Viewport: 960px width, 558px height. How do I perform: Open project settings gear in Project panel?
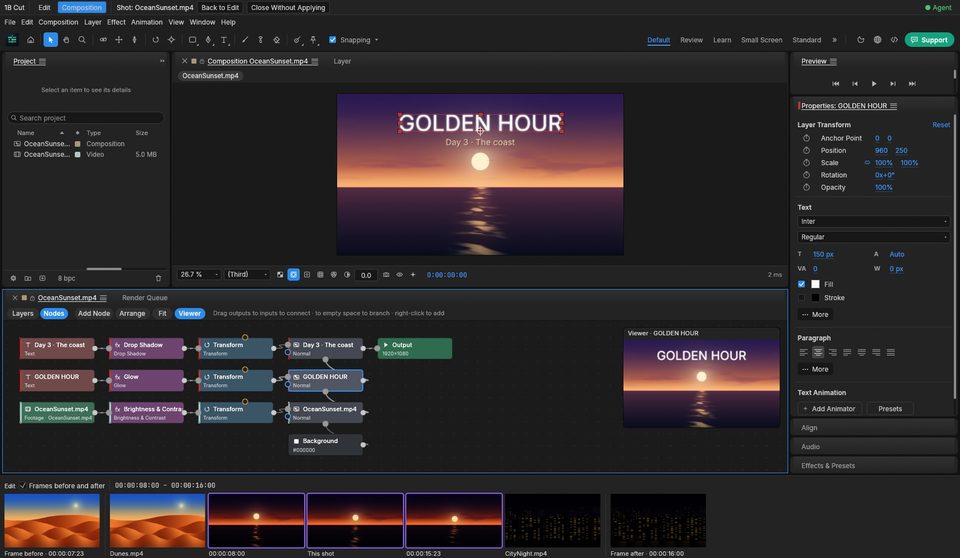[x=13, y=278]
